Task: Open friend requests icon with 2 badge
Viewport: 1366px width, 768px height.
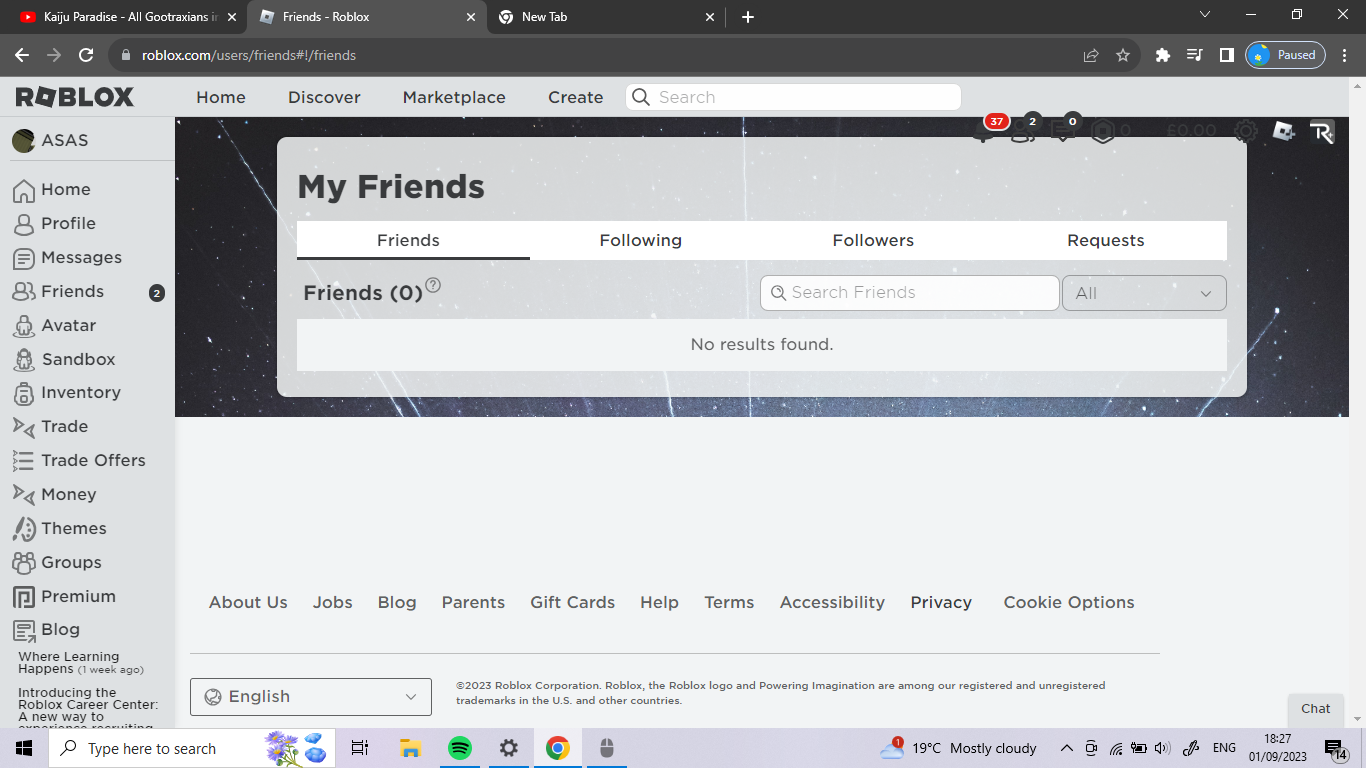Action: point(1022,132)
